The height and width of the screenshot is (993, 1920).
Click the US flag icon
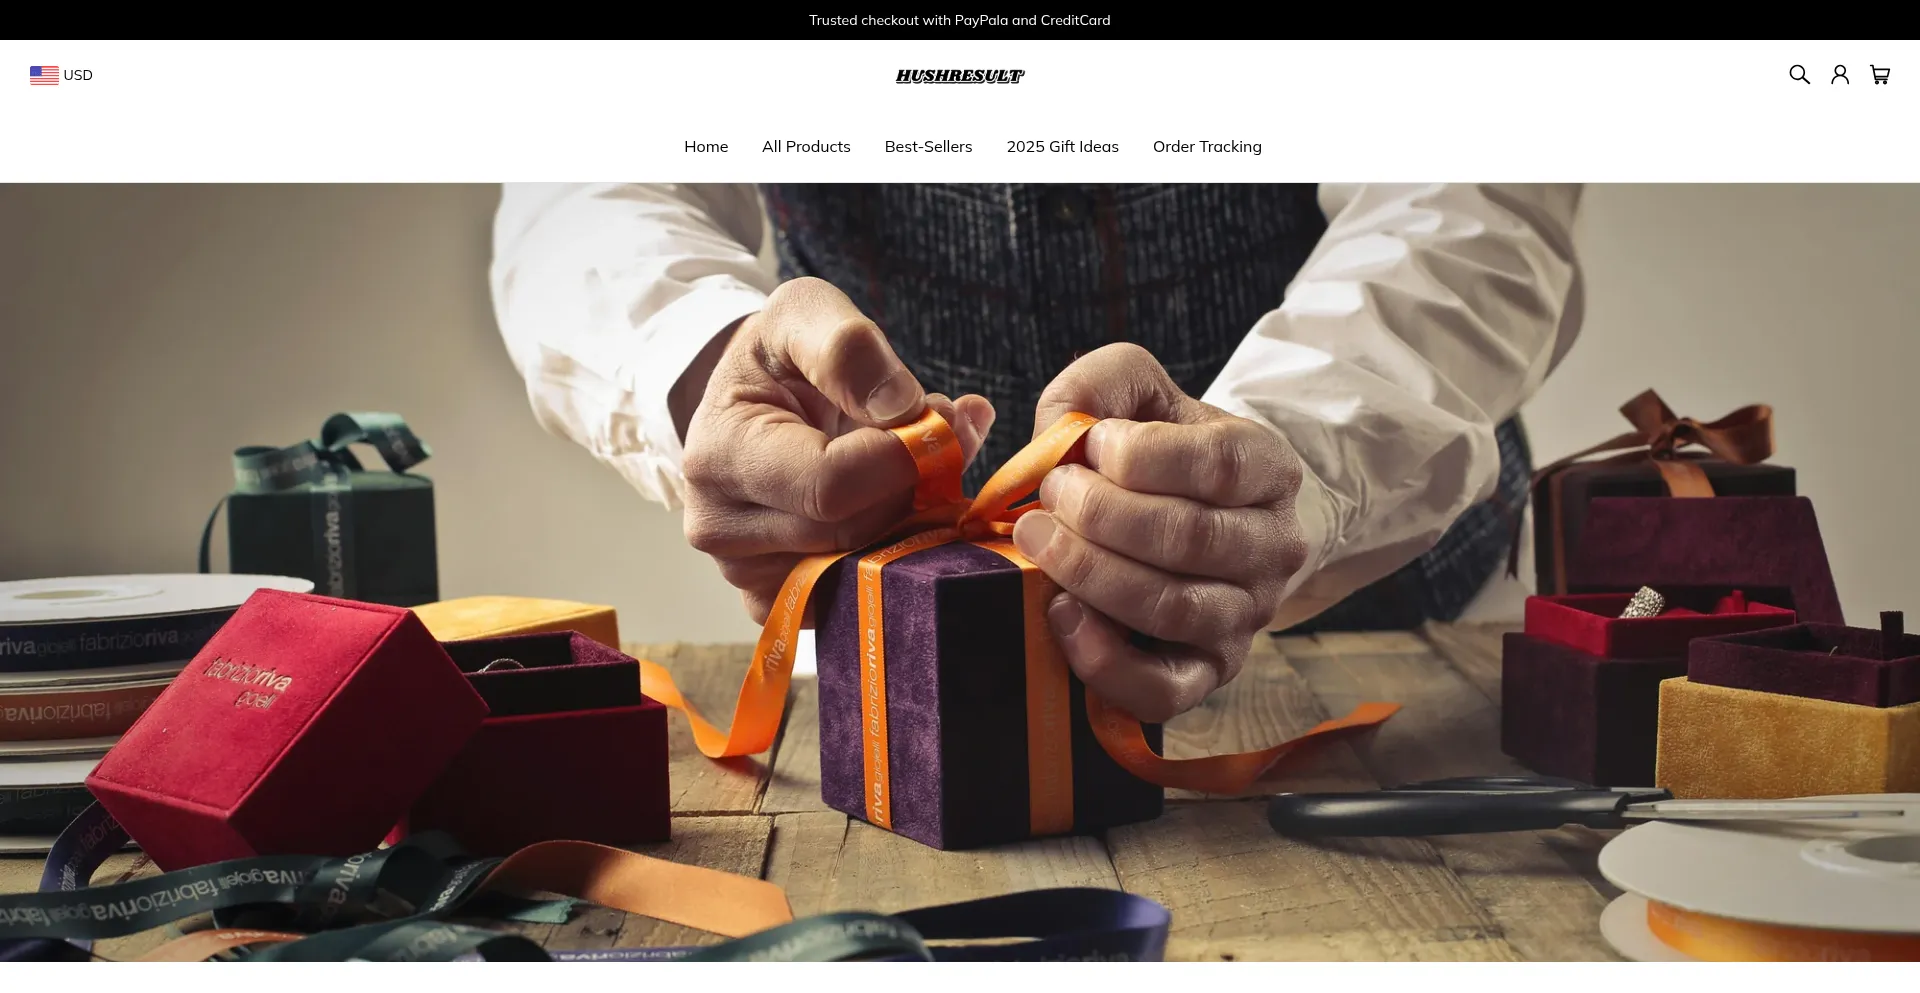pos(44,75)
